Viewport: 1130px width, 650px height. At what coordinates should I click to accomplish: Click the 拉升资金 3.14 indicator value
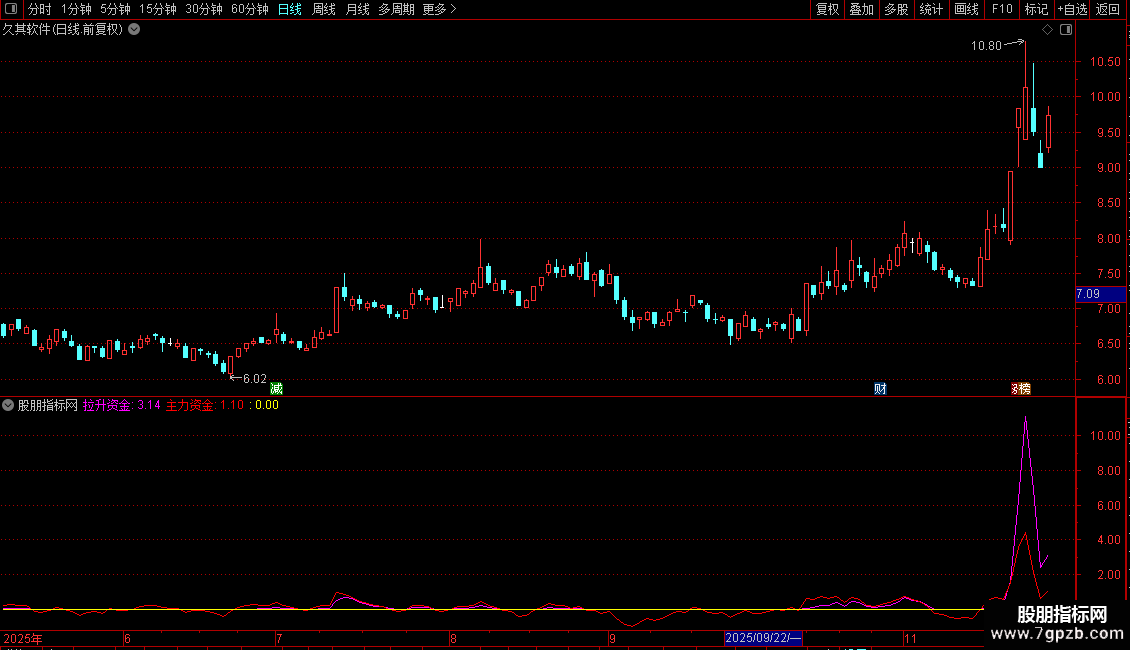coord(121,405)
